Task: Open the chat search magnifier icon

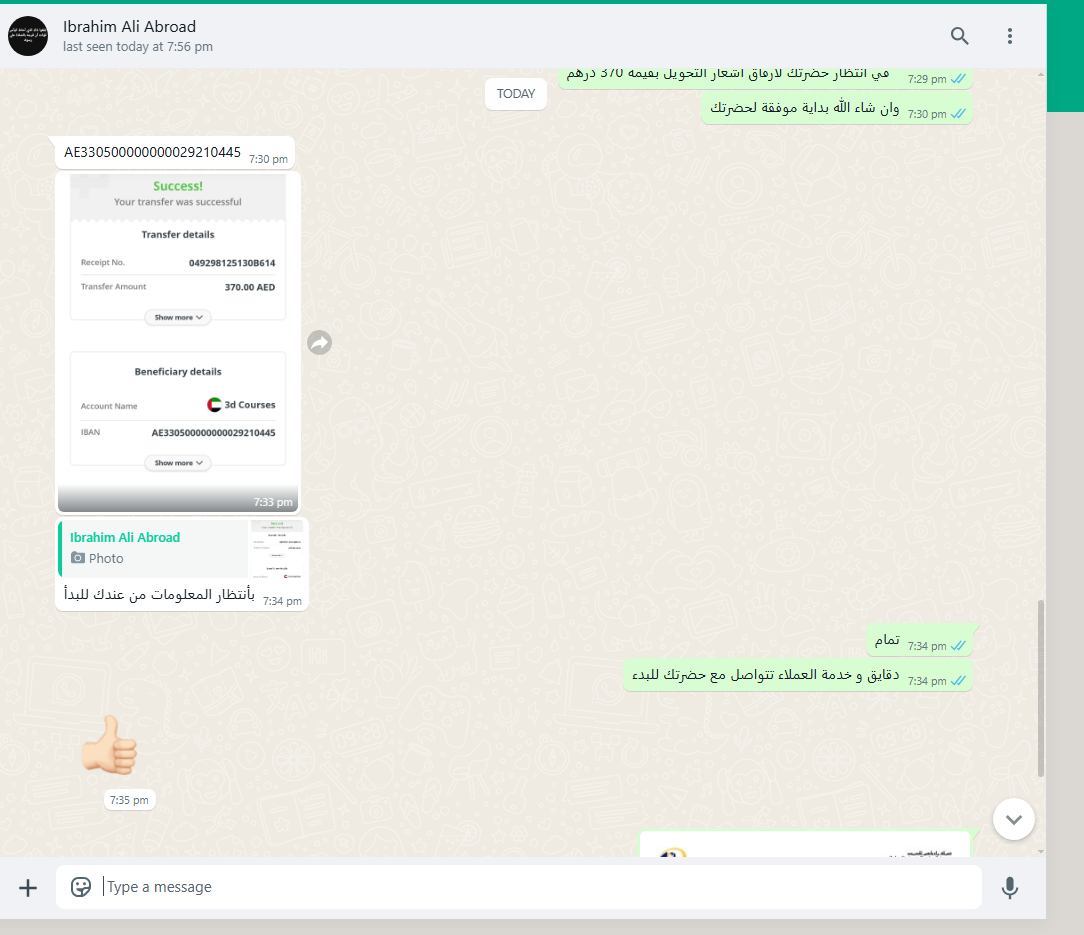Action: coord(959,36)
